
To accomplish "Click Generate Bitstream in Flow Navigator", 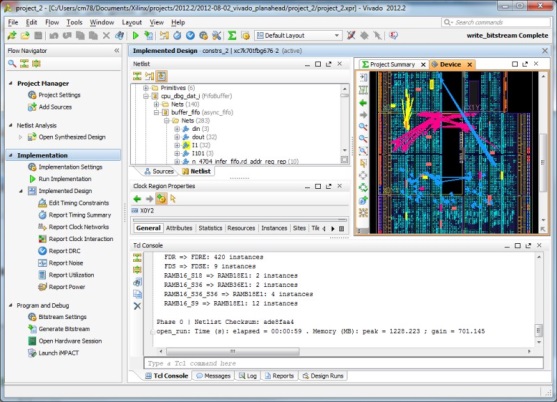I will click(64, 329).
